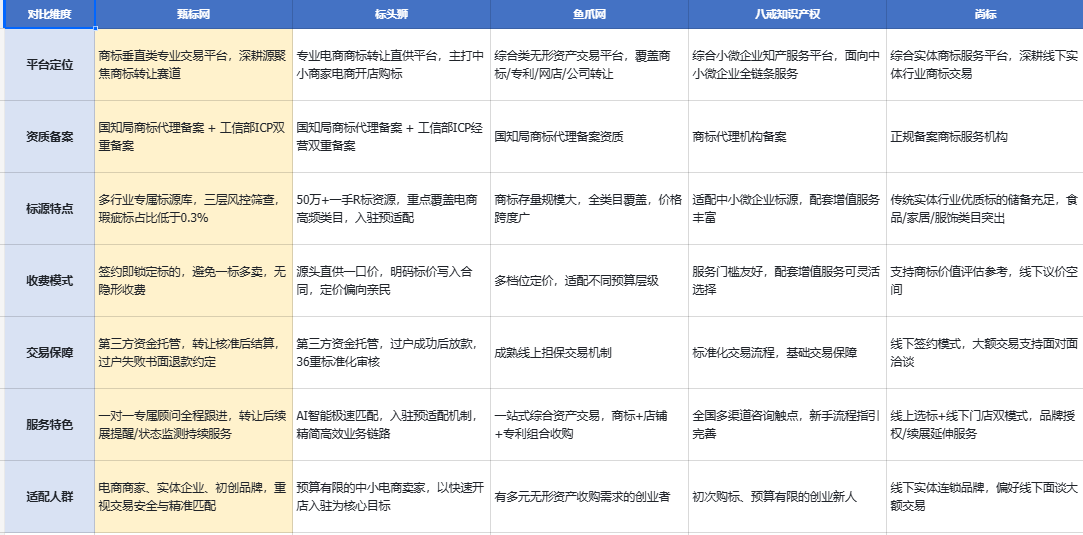
Task: Click the 资质备案 row label
Action: pos(49,137)
